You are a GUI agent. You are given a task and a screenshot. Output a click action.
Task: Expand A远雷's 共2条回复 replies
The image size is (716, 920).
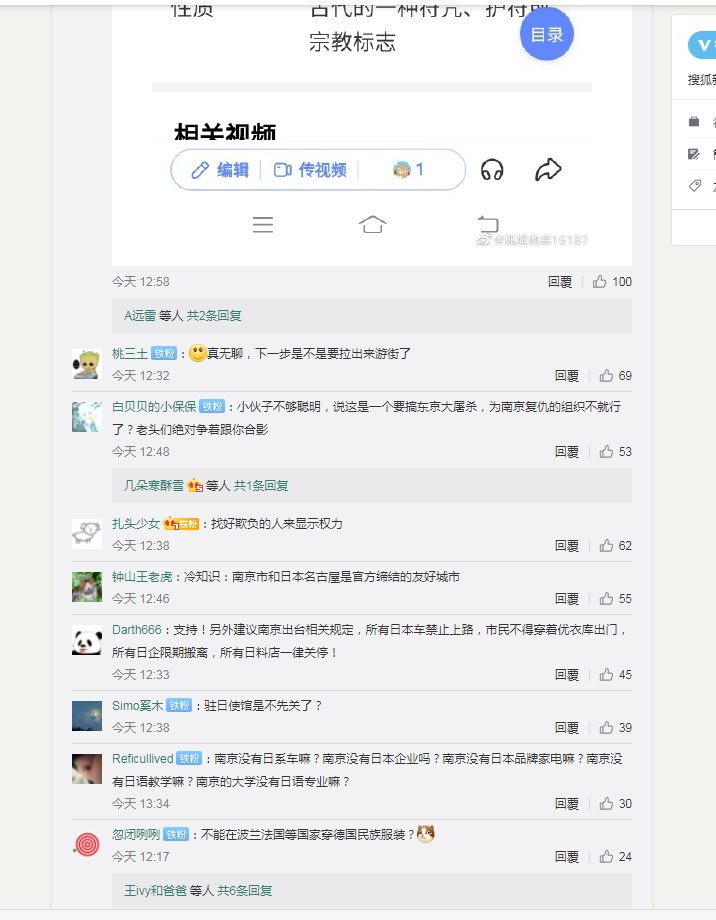pos(214,315)
